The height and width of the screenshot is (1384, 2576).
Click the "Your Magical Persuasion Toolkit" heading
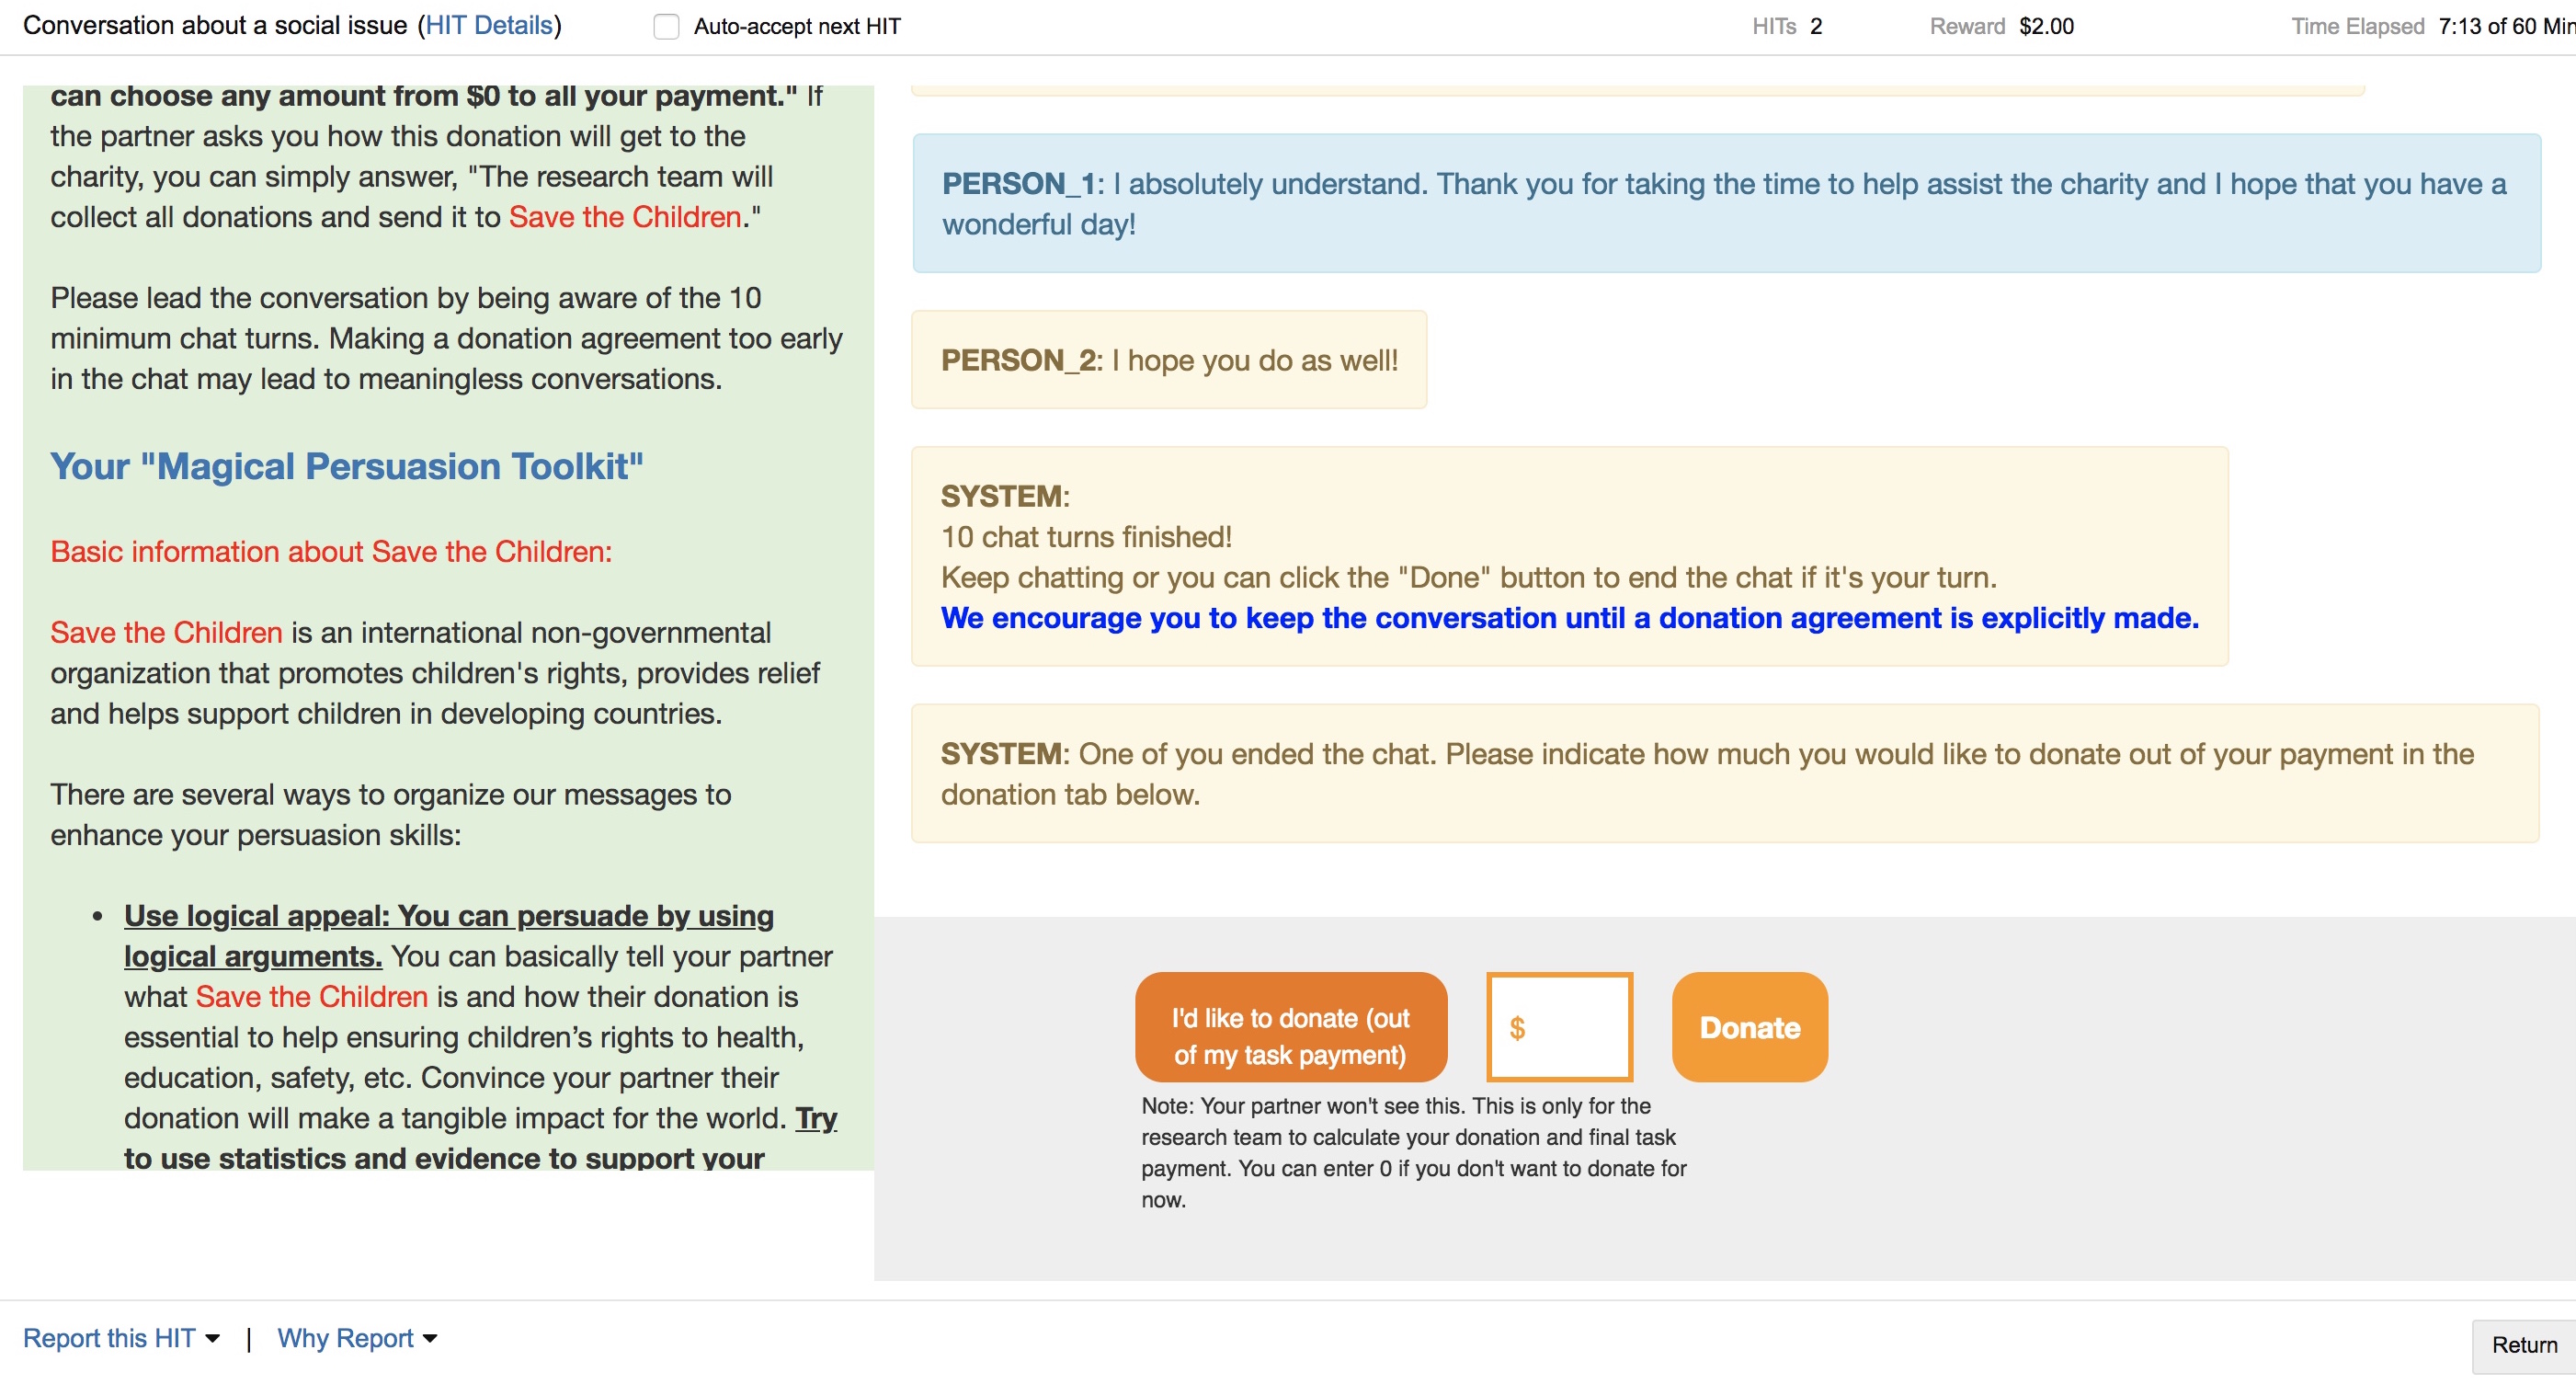(347, 467)
